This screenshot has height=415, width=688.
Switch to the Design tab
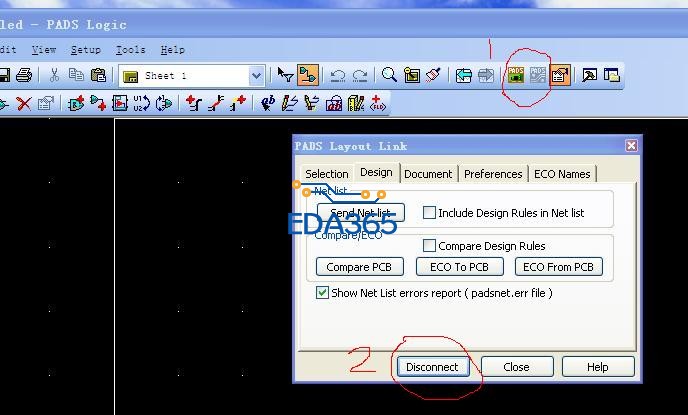(376, 172)
